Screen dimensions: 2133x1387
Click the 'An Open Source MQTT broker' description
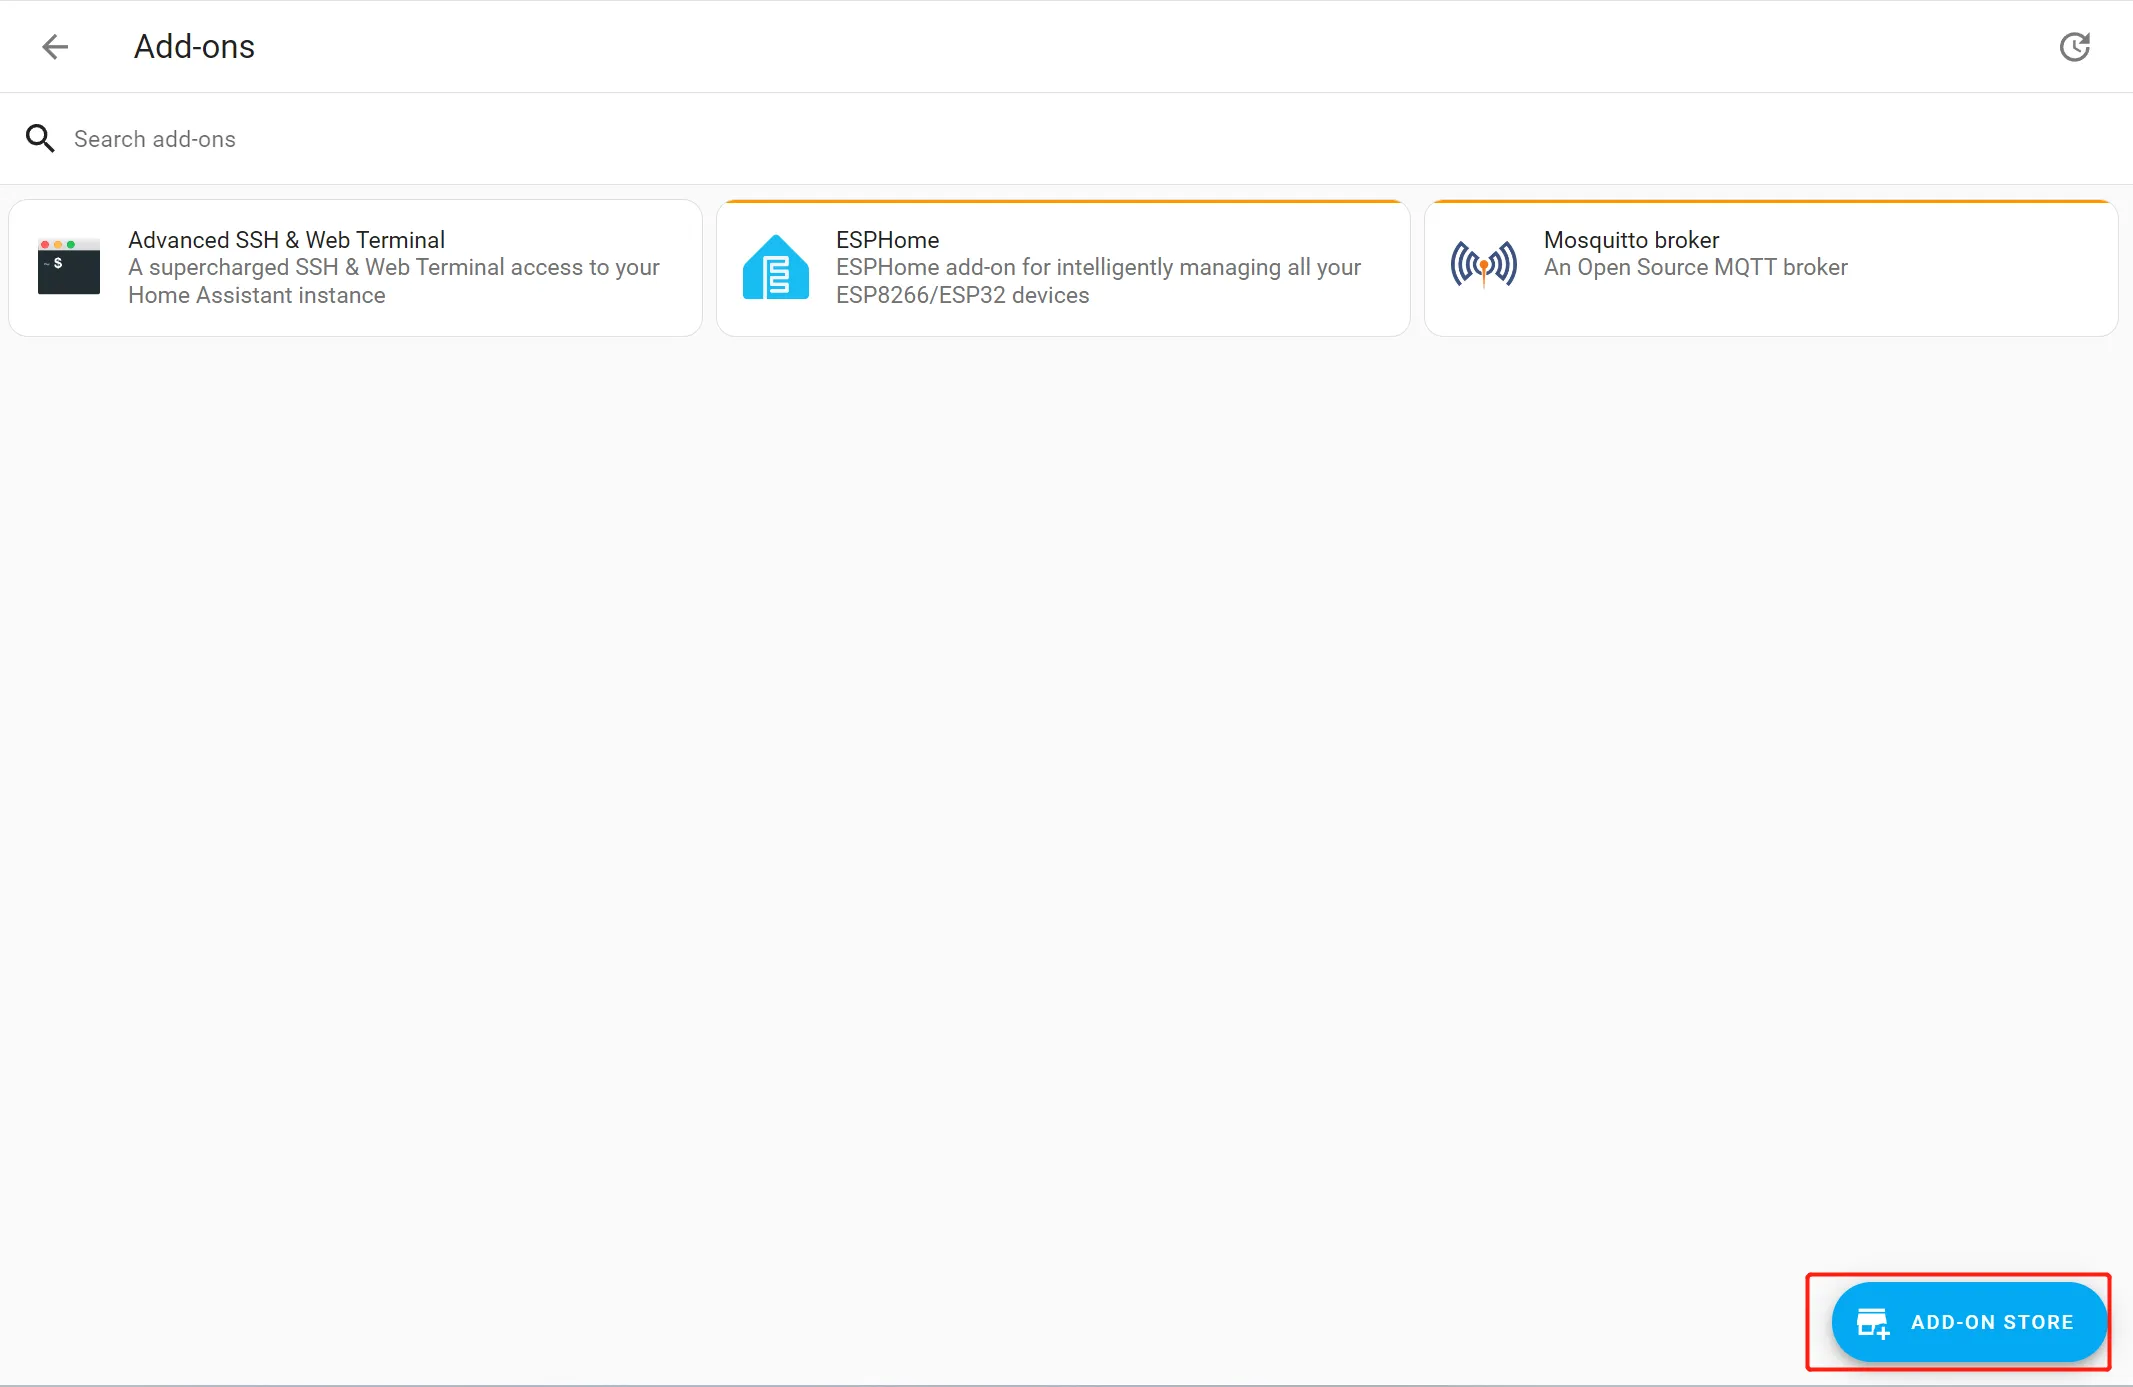click(1695, 267)
